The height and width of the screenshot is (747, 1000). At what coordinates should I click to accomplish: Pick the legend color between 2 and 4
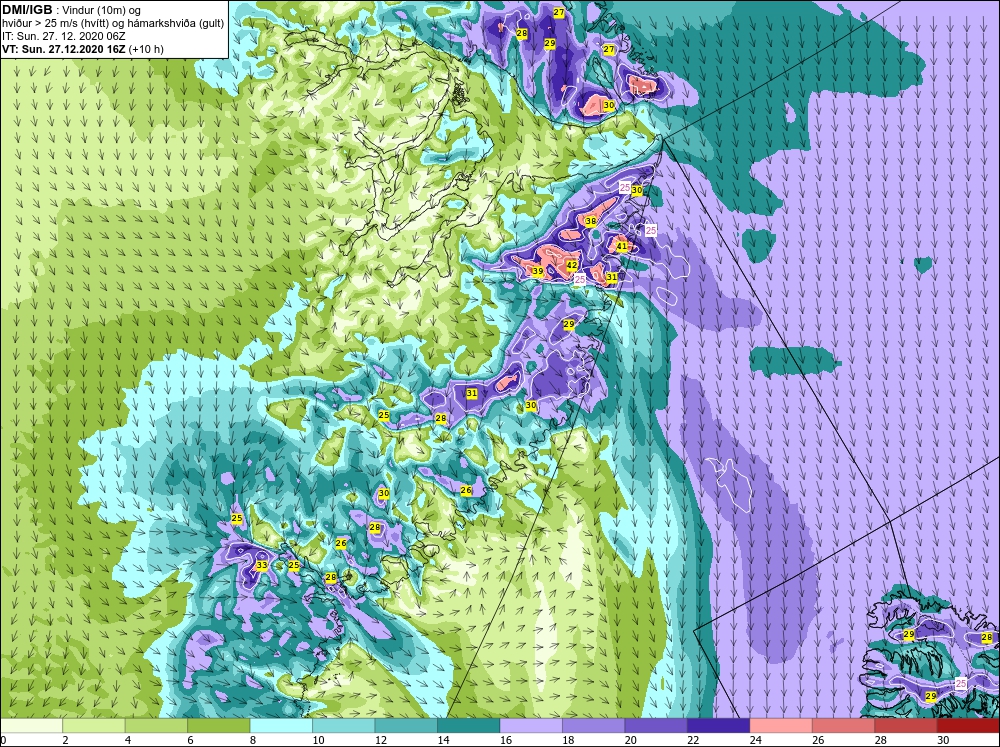[94, 726]
